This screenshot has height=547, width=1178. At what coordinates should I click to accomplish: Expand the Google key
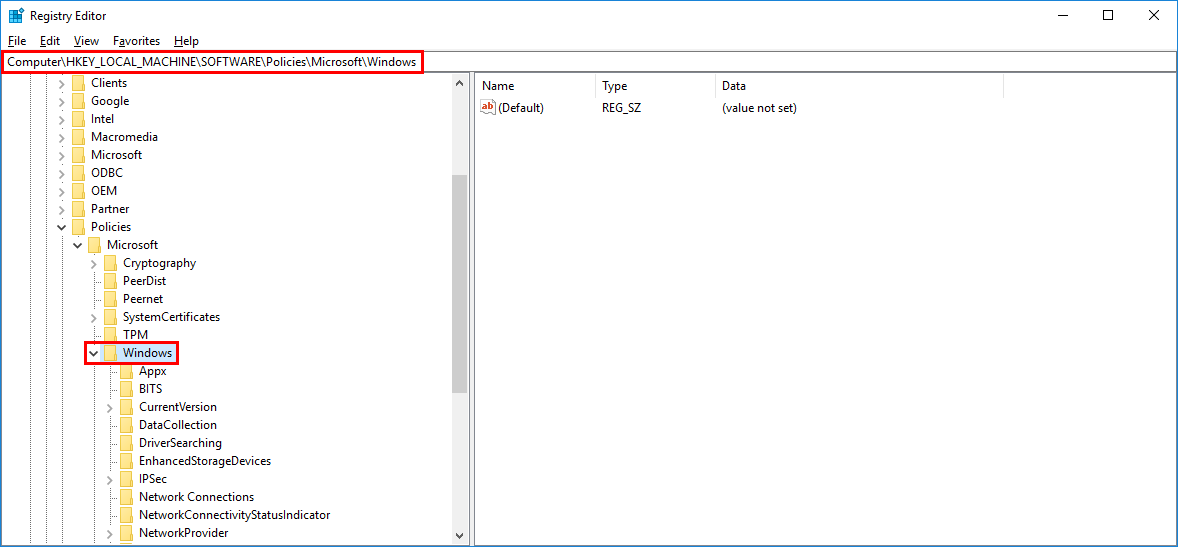point(62,101)
